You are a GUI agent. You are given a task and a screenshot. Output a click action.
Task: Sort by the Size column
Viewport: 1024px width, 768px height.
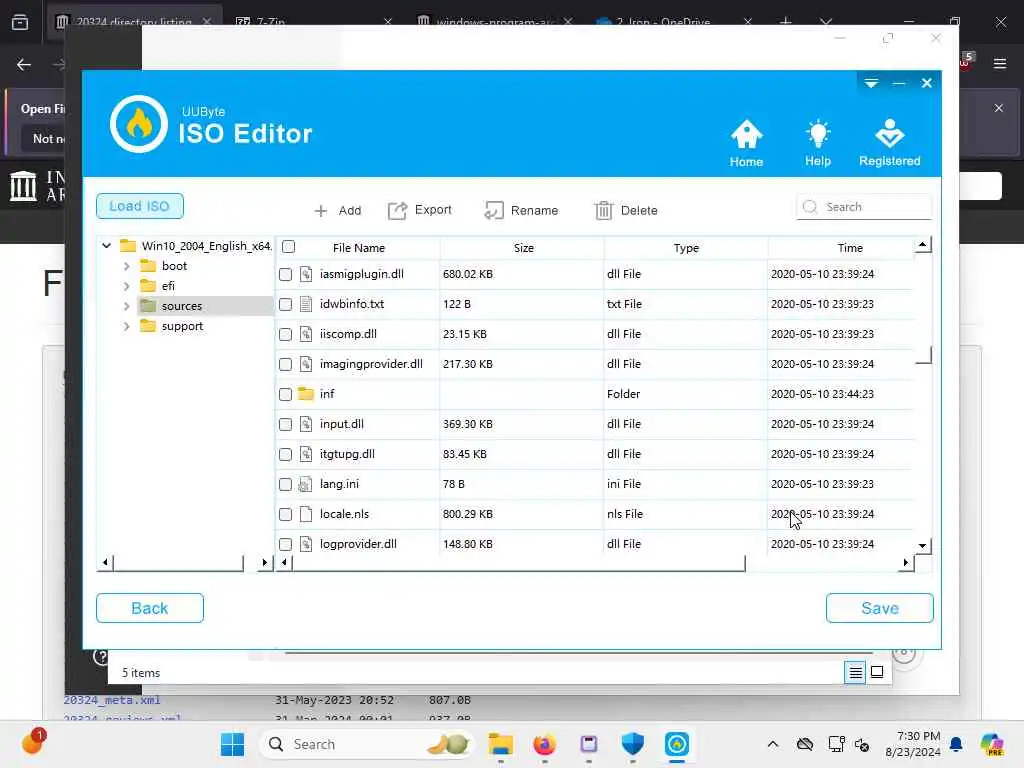523,248
